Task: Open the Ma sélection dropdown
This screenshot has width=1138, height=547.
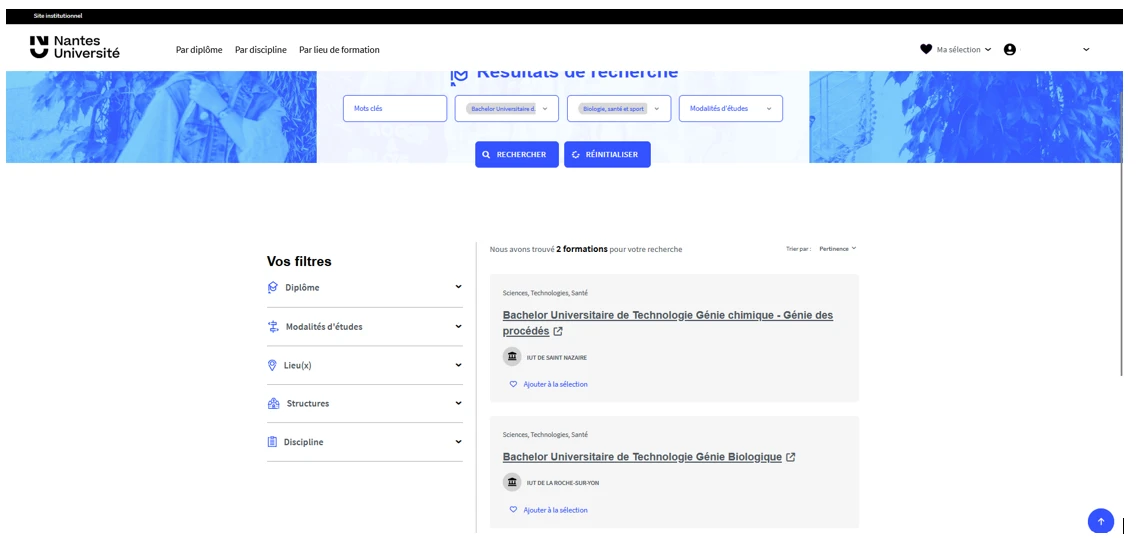Action: [955, 49]
